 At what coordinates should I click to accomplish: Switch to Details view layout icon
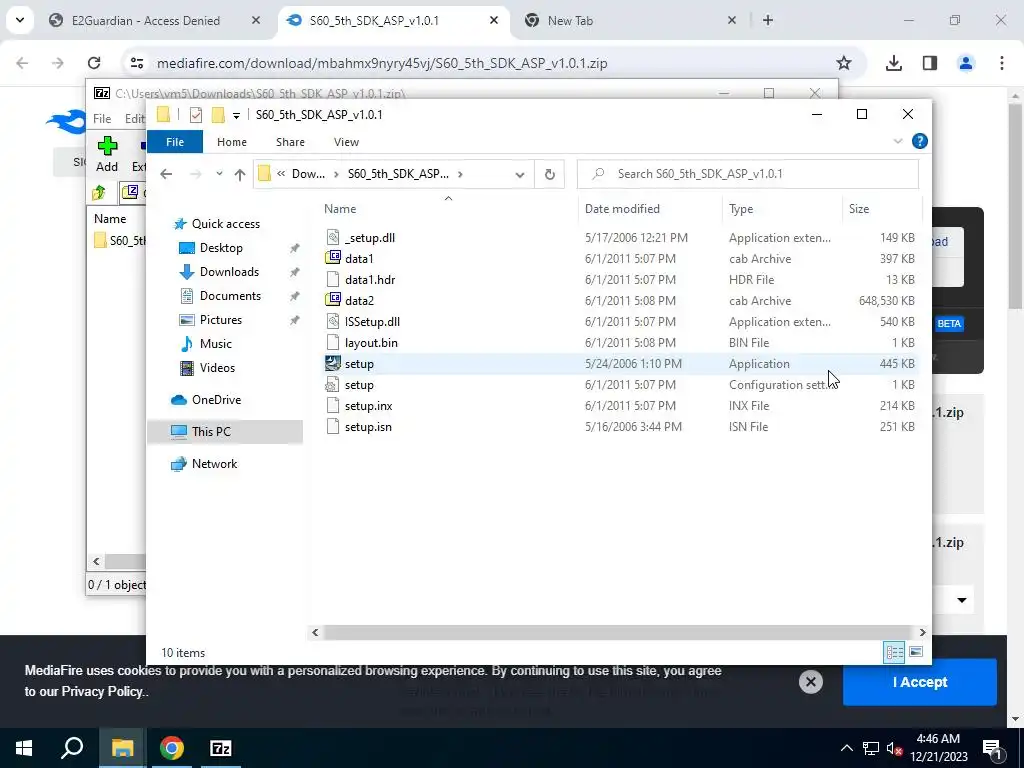pyautogui.click(x=894, y=652)
